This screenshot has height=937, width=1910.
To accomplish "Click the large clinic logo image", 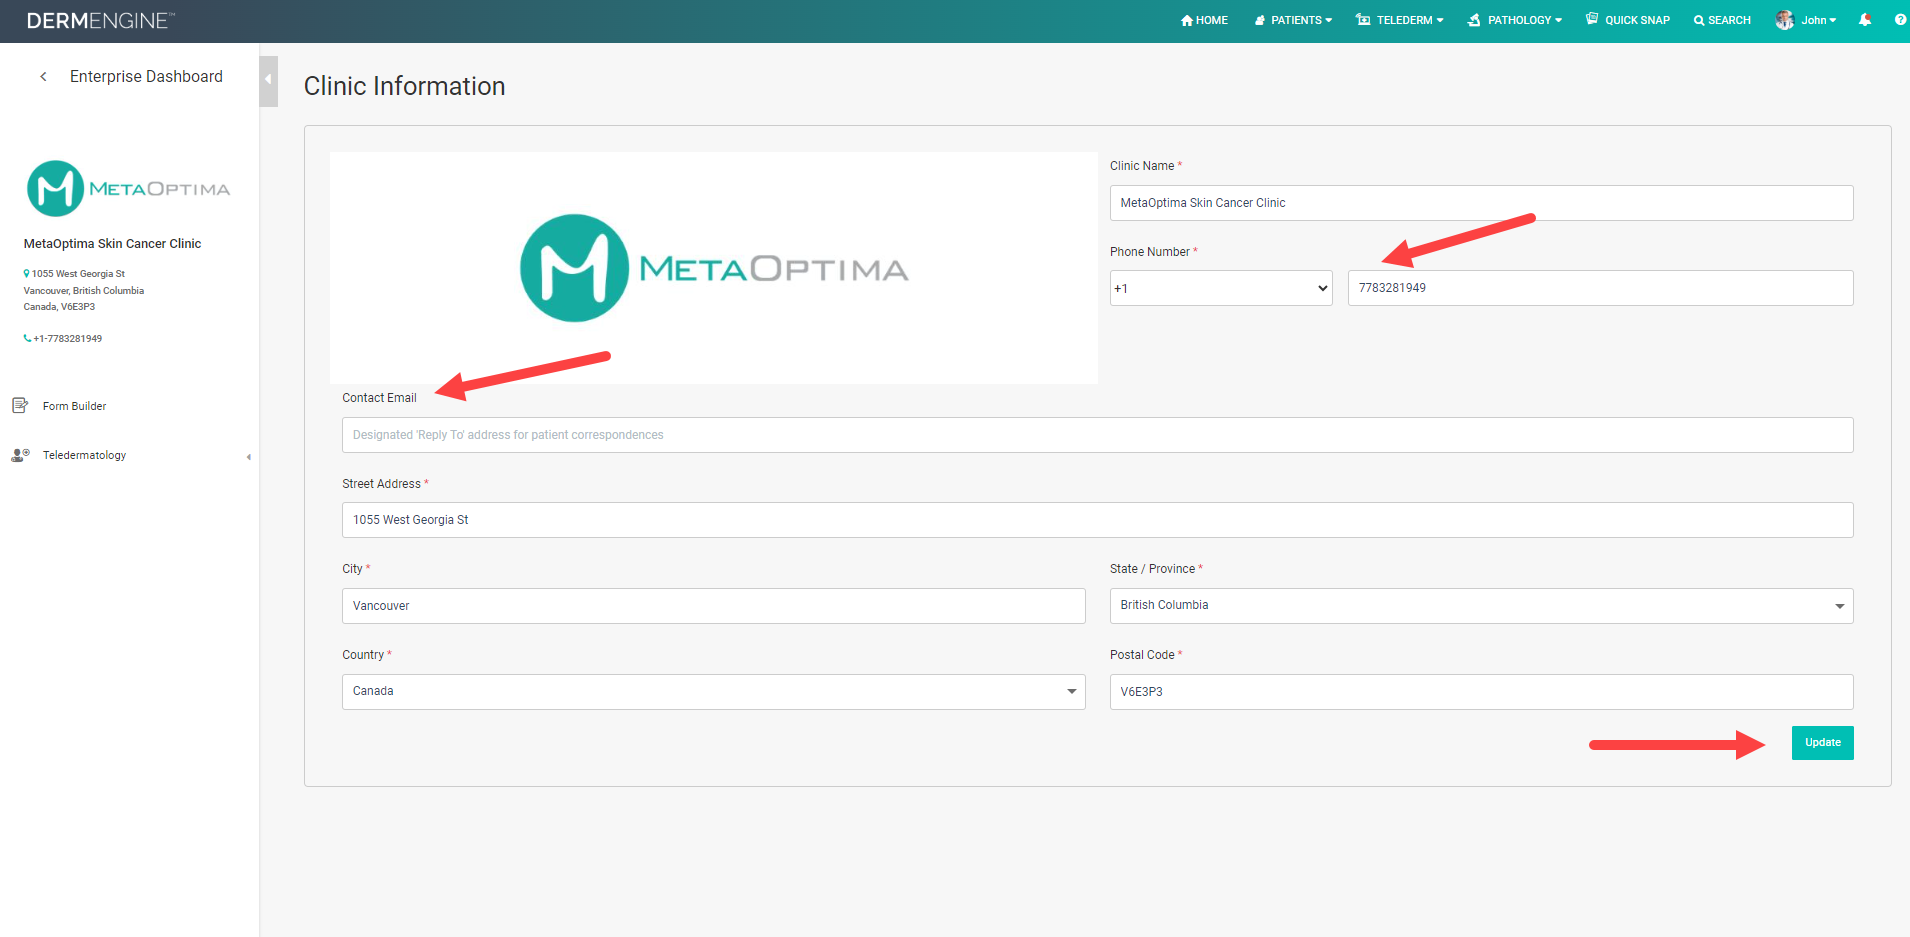I will coord(713,268).
